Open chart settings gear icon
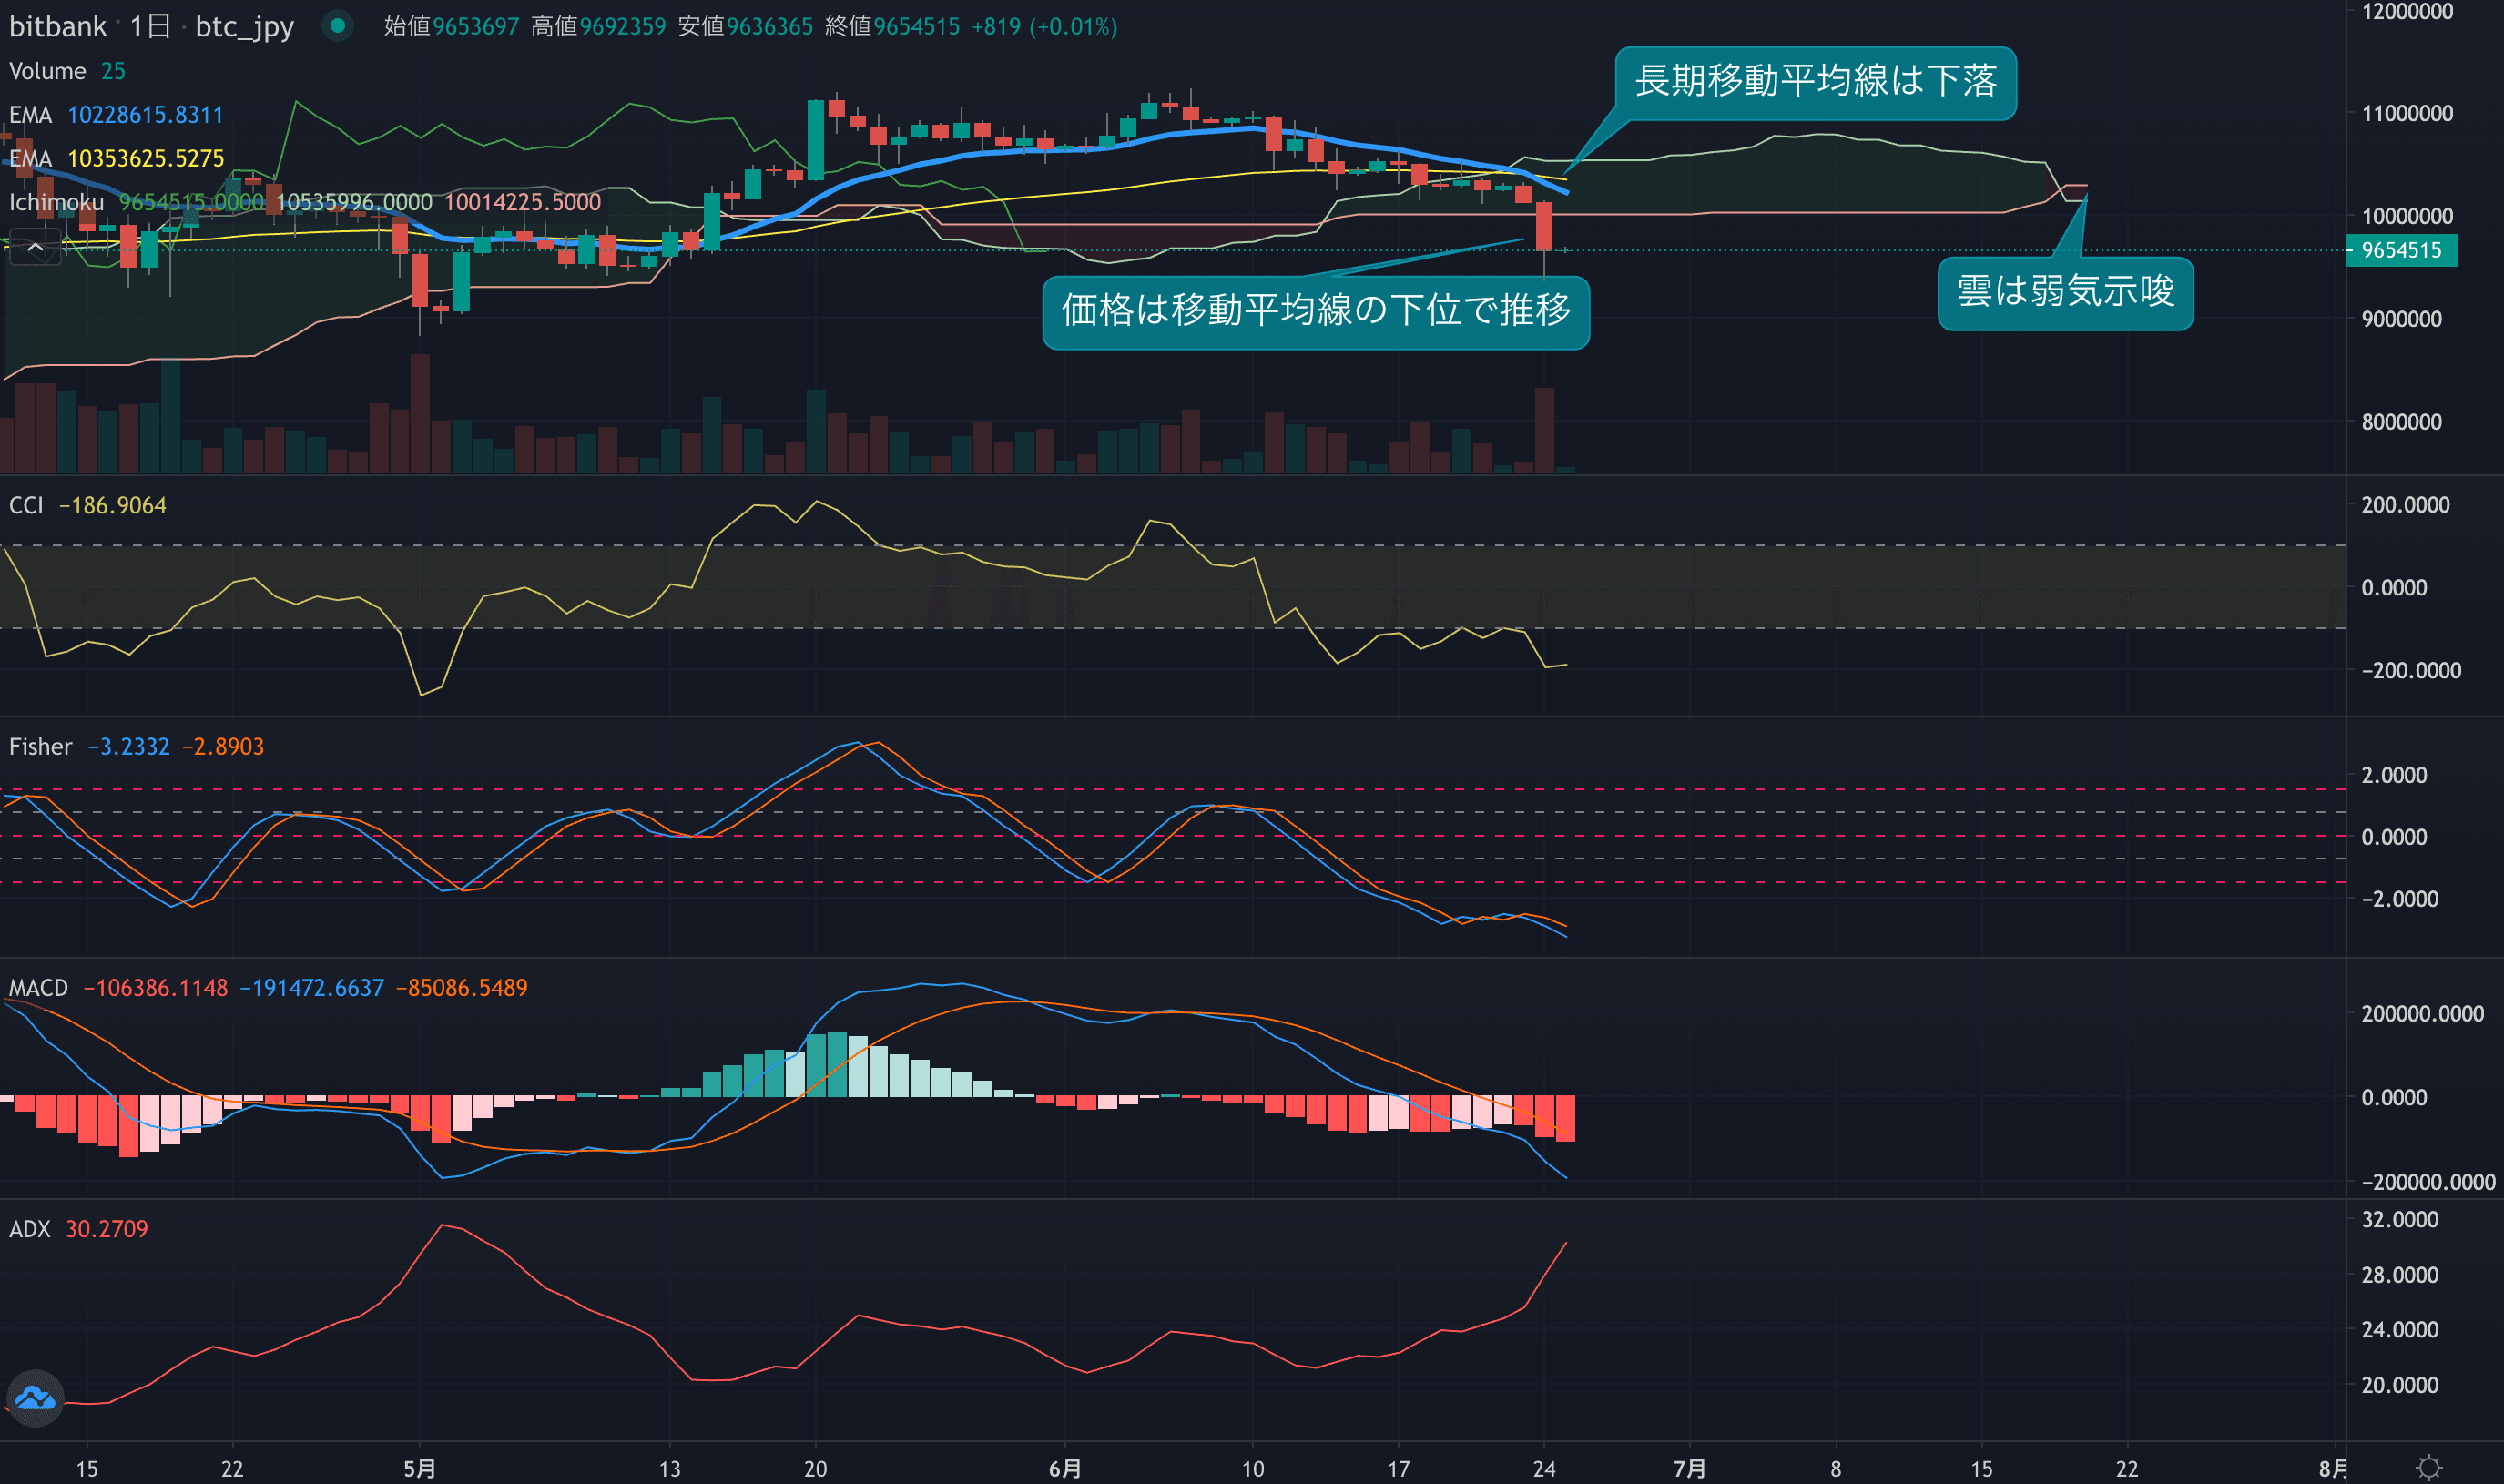This screenshot has height=1484, width=2504. coord(2429,1467)
